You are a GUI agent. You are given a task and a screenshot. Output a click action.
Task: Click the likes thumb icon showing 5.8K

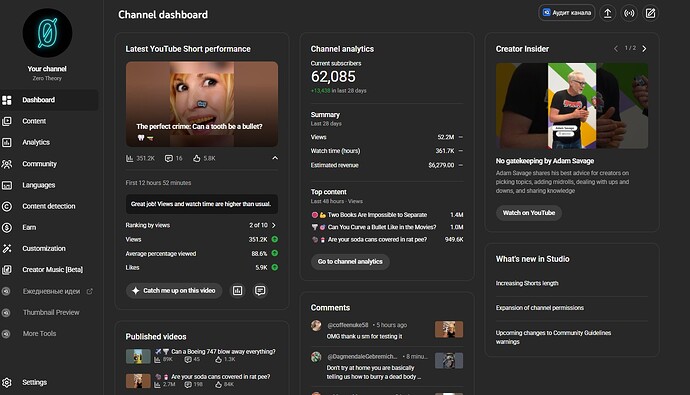[197, 158]
